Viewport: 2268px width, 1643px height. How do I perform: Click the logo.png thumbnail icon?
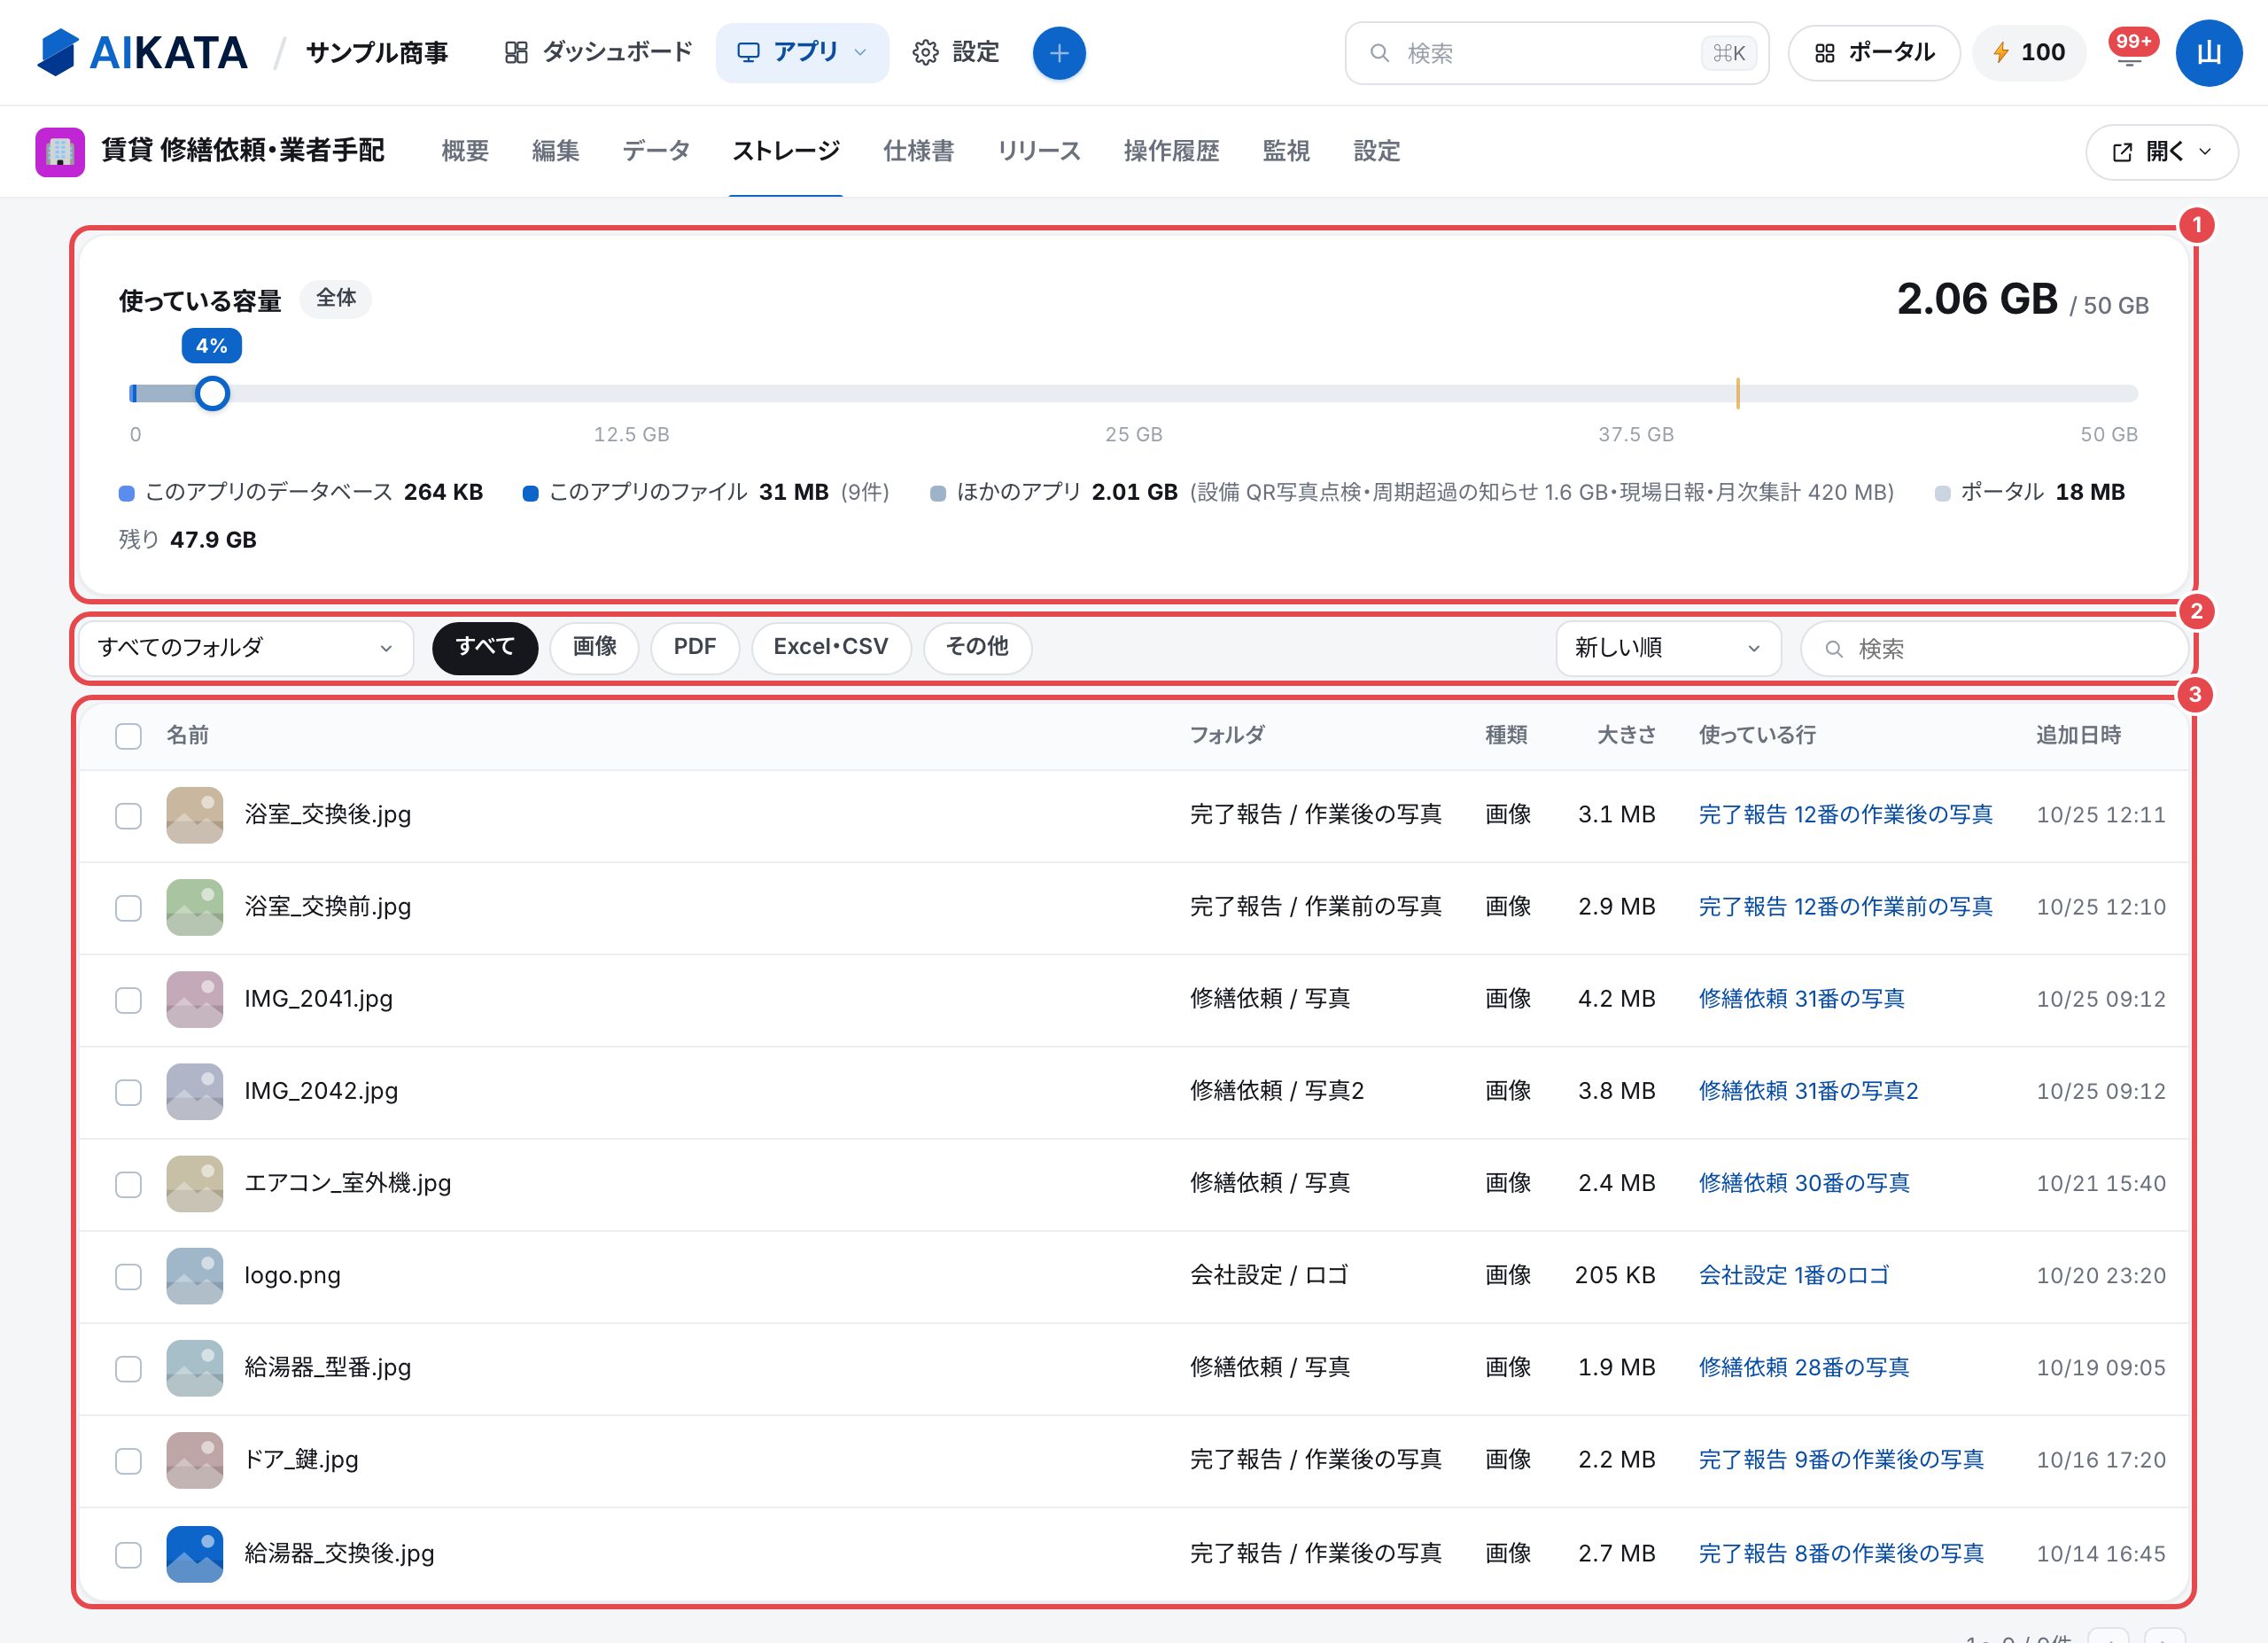[195, 1276]
